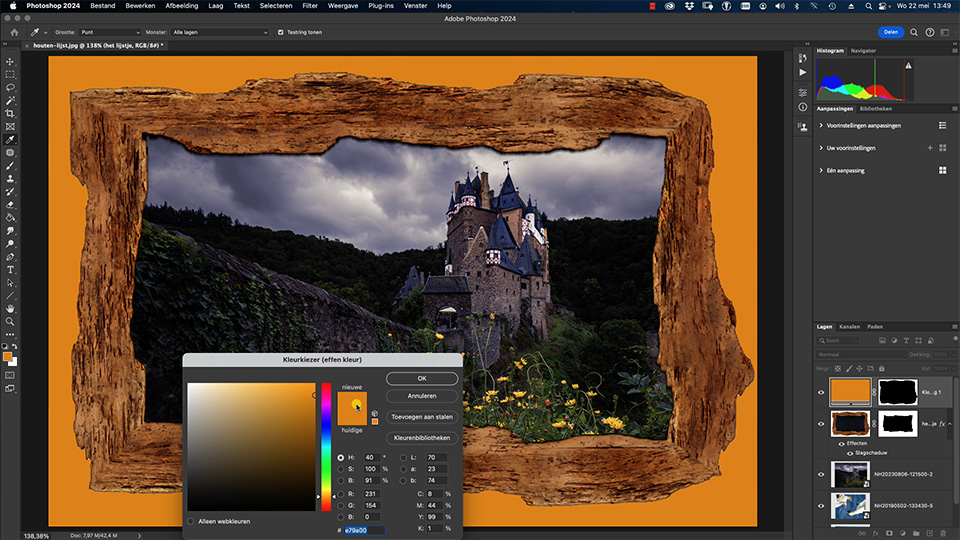Image resolution: width=960 pixels, height=540 pixels.
Task: Select the Magic Wand tool
Action: (x=10, y=100)
